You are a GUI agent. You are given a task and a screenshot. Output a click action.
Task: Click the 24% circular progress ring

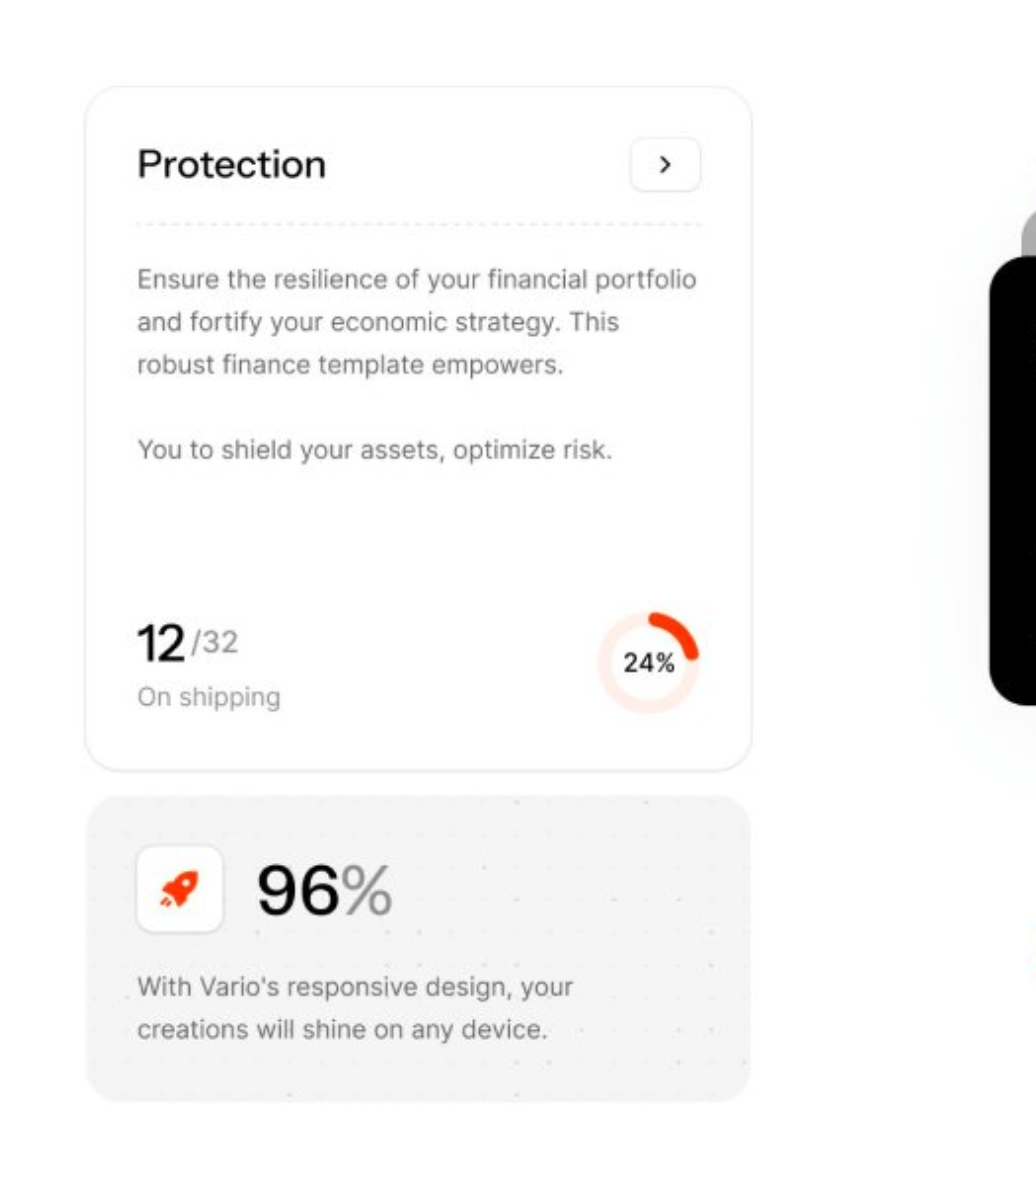coord(649,662)
